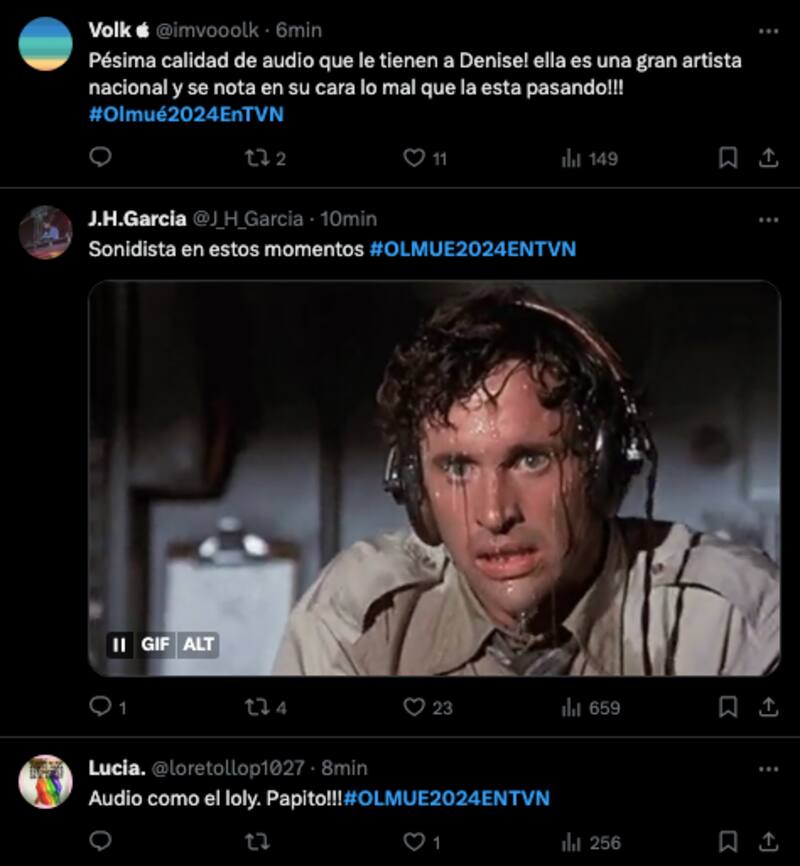800x866 pixels.
Task: Open more options on Volk's tweet
Action: [769, 31]
